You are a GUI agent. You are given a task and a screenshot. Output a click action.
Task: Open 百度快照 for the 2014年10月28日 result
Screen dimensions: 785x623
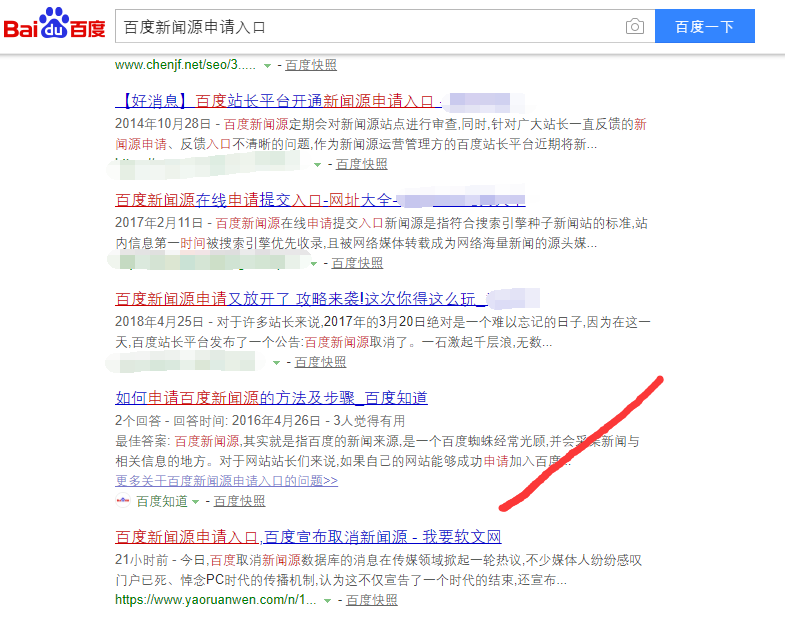click(x=361, y=164)
